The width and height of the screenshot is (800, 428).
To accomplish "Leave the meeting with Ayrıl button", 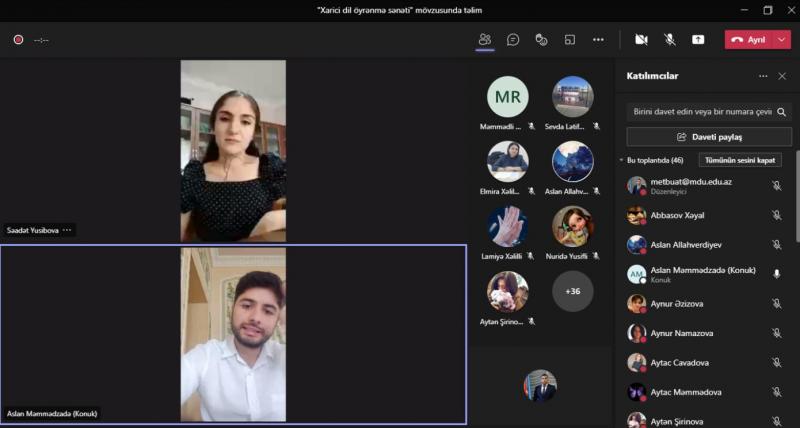I will click(x=750, y=40).
